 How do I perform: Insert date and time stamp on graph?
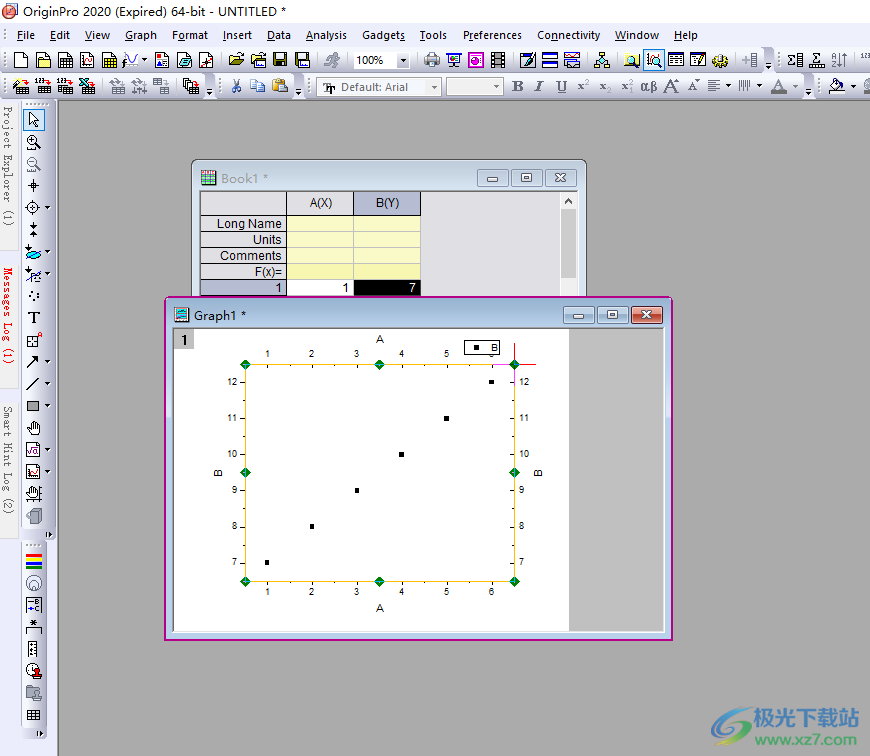(x=33, y=670)
